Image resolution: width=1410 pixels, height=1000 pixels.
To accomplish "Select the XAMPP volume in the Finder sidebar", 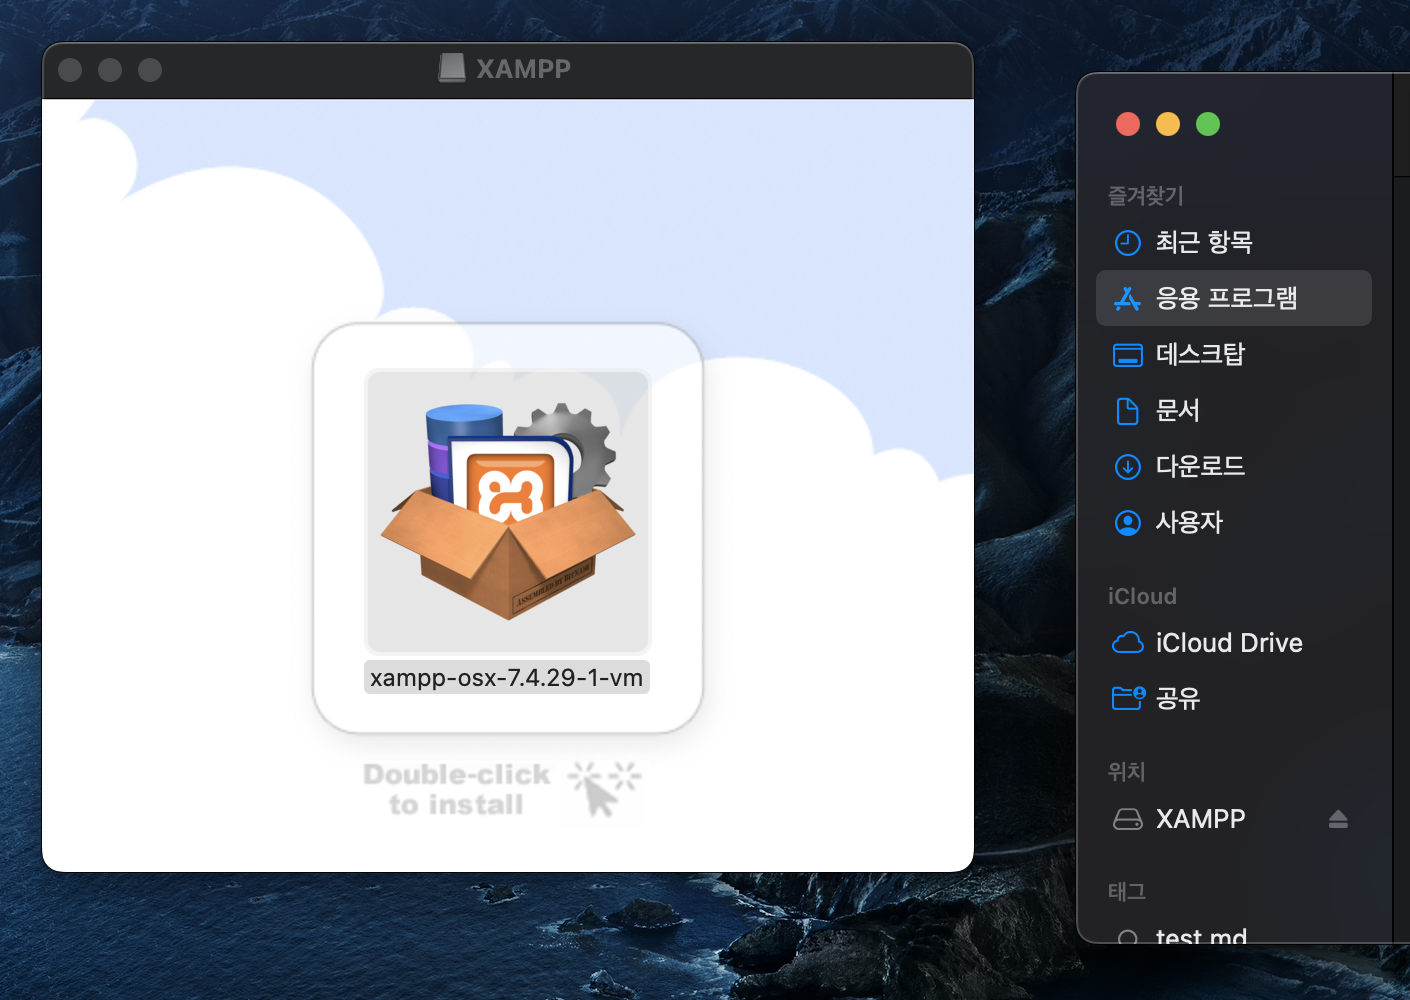I will pyautogui.click(x=1233, y=819).
